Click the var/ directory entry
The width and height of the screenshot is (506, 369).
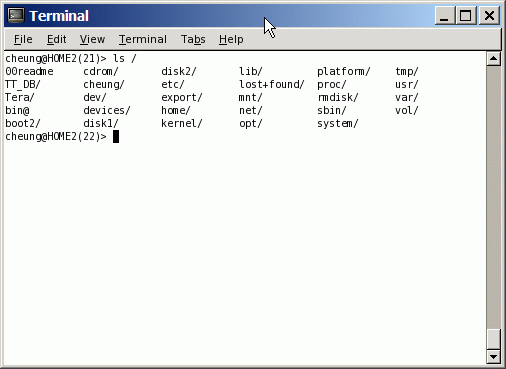pyautogui.click(x=407, y=97)
